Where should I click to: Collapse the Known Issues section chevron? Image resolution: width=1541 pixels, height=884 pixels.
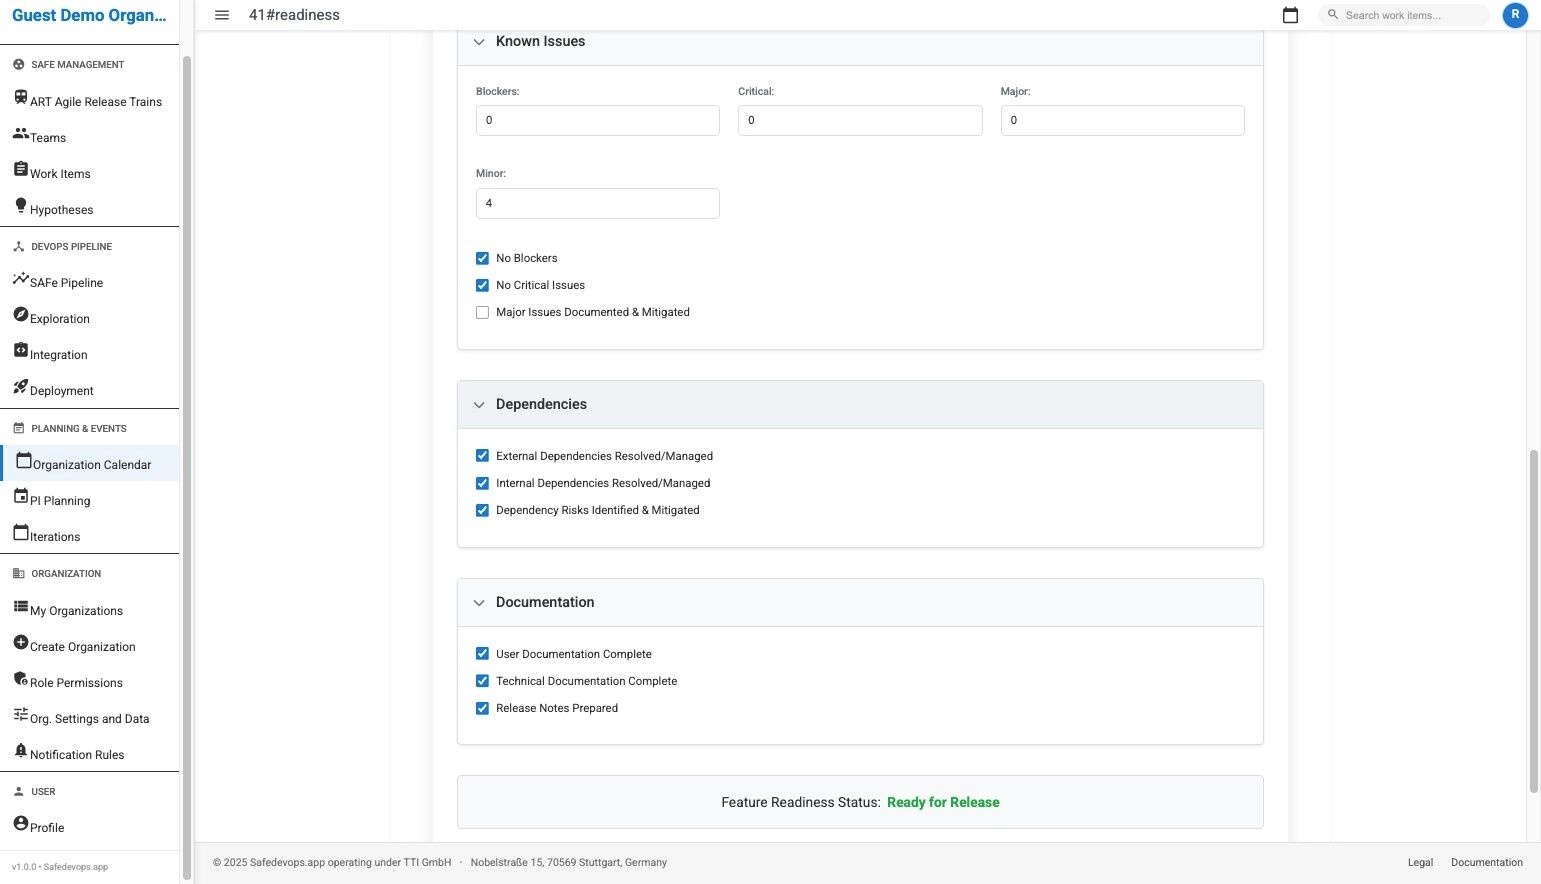coord(479,42)
